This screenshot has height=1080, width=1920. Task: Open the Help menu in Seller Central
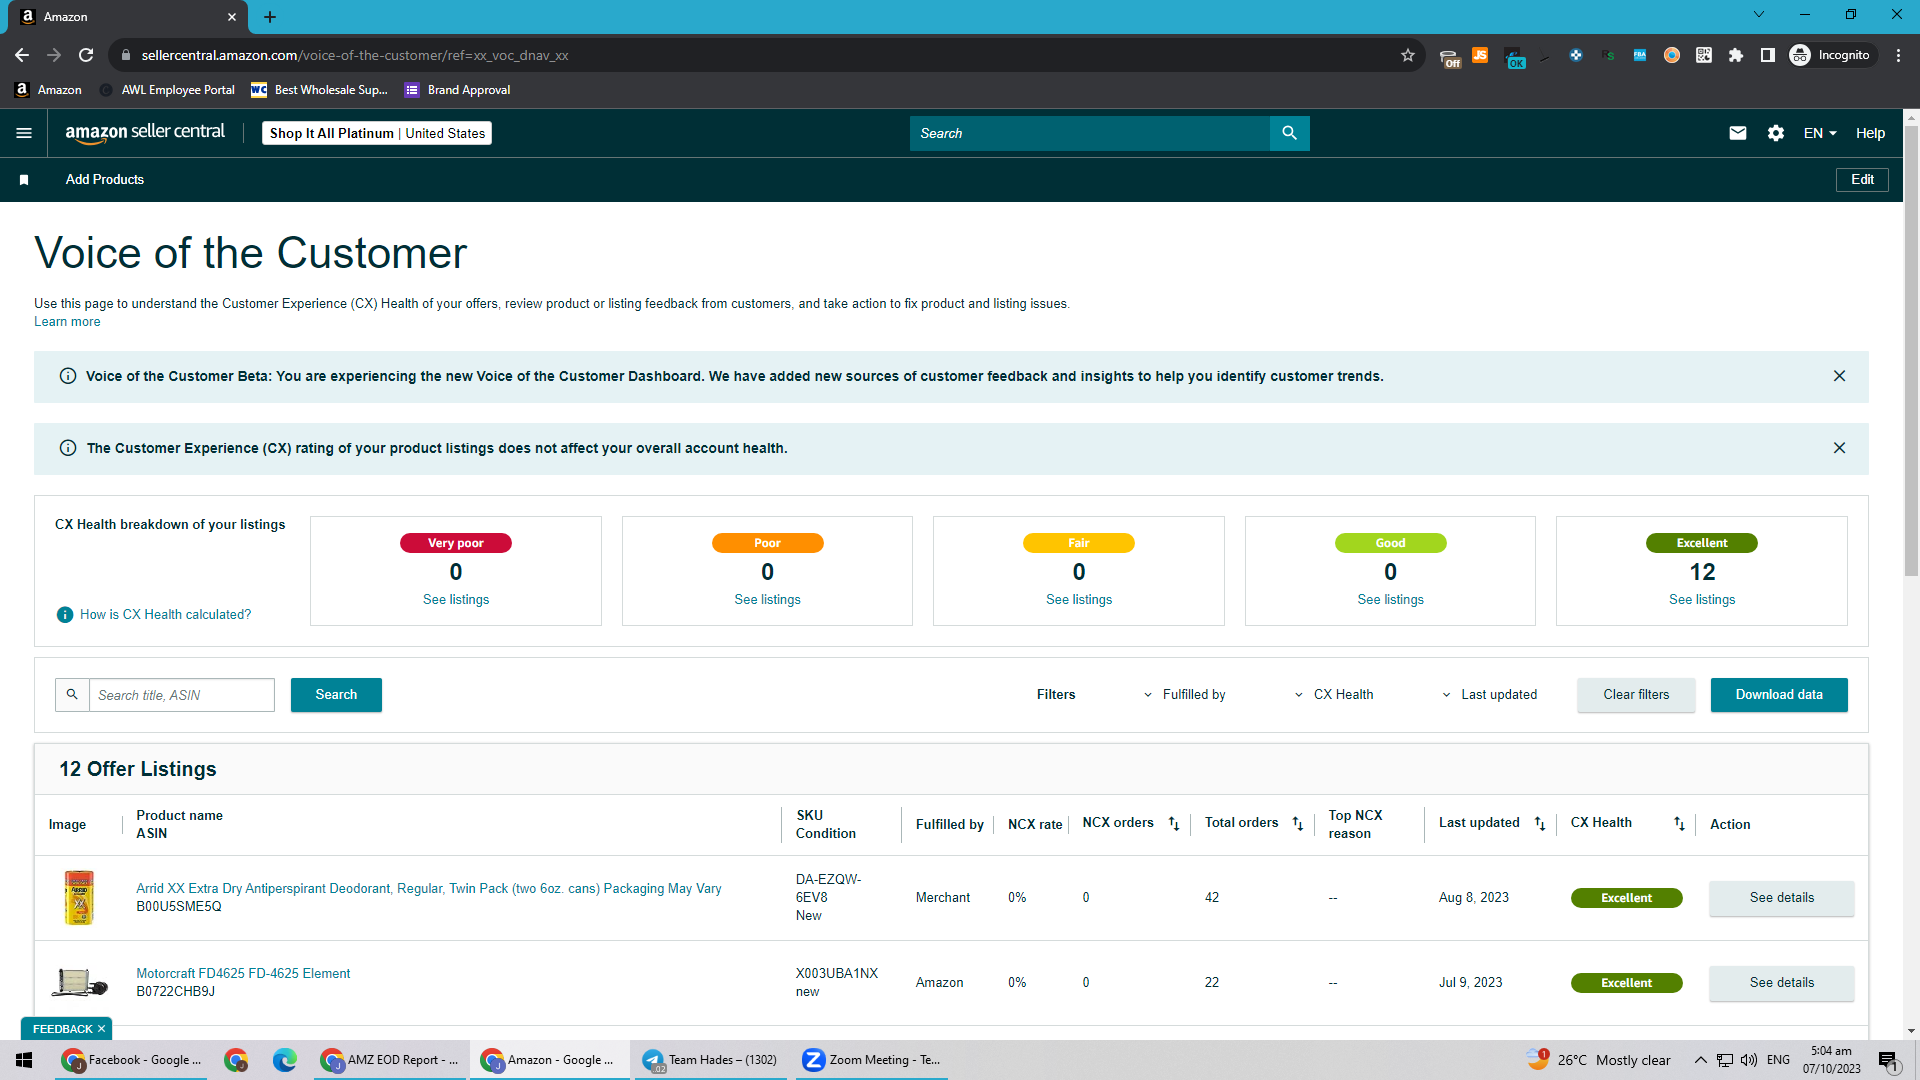coord(1870,133)
